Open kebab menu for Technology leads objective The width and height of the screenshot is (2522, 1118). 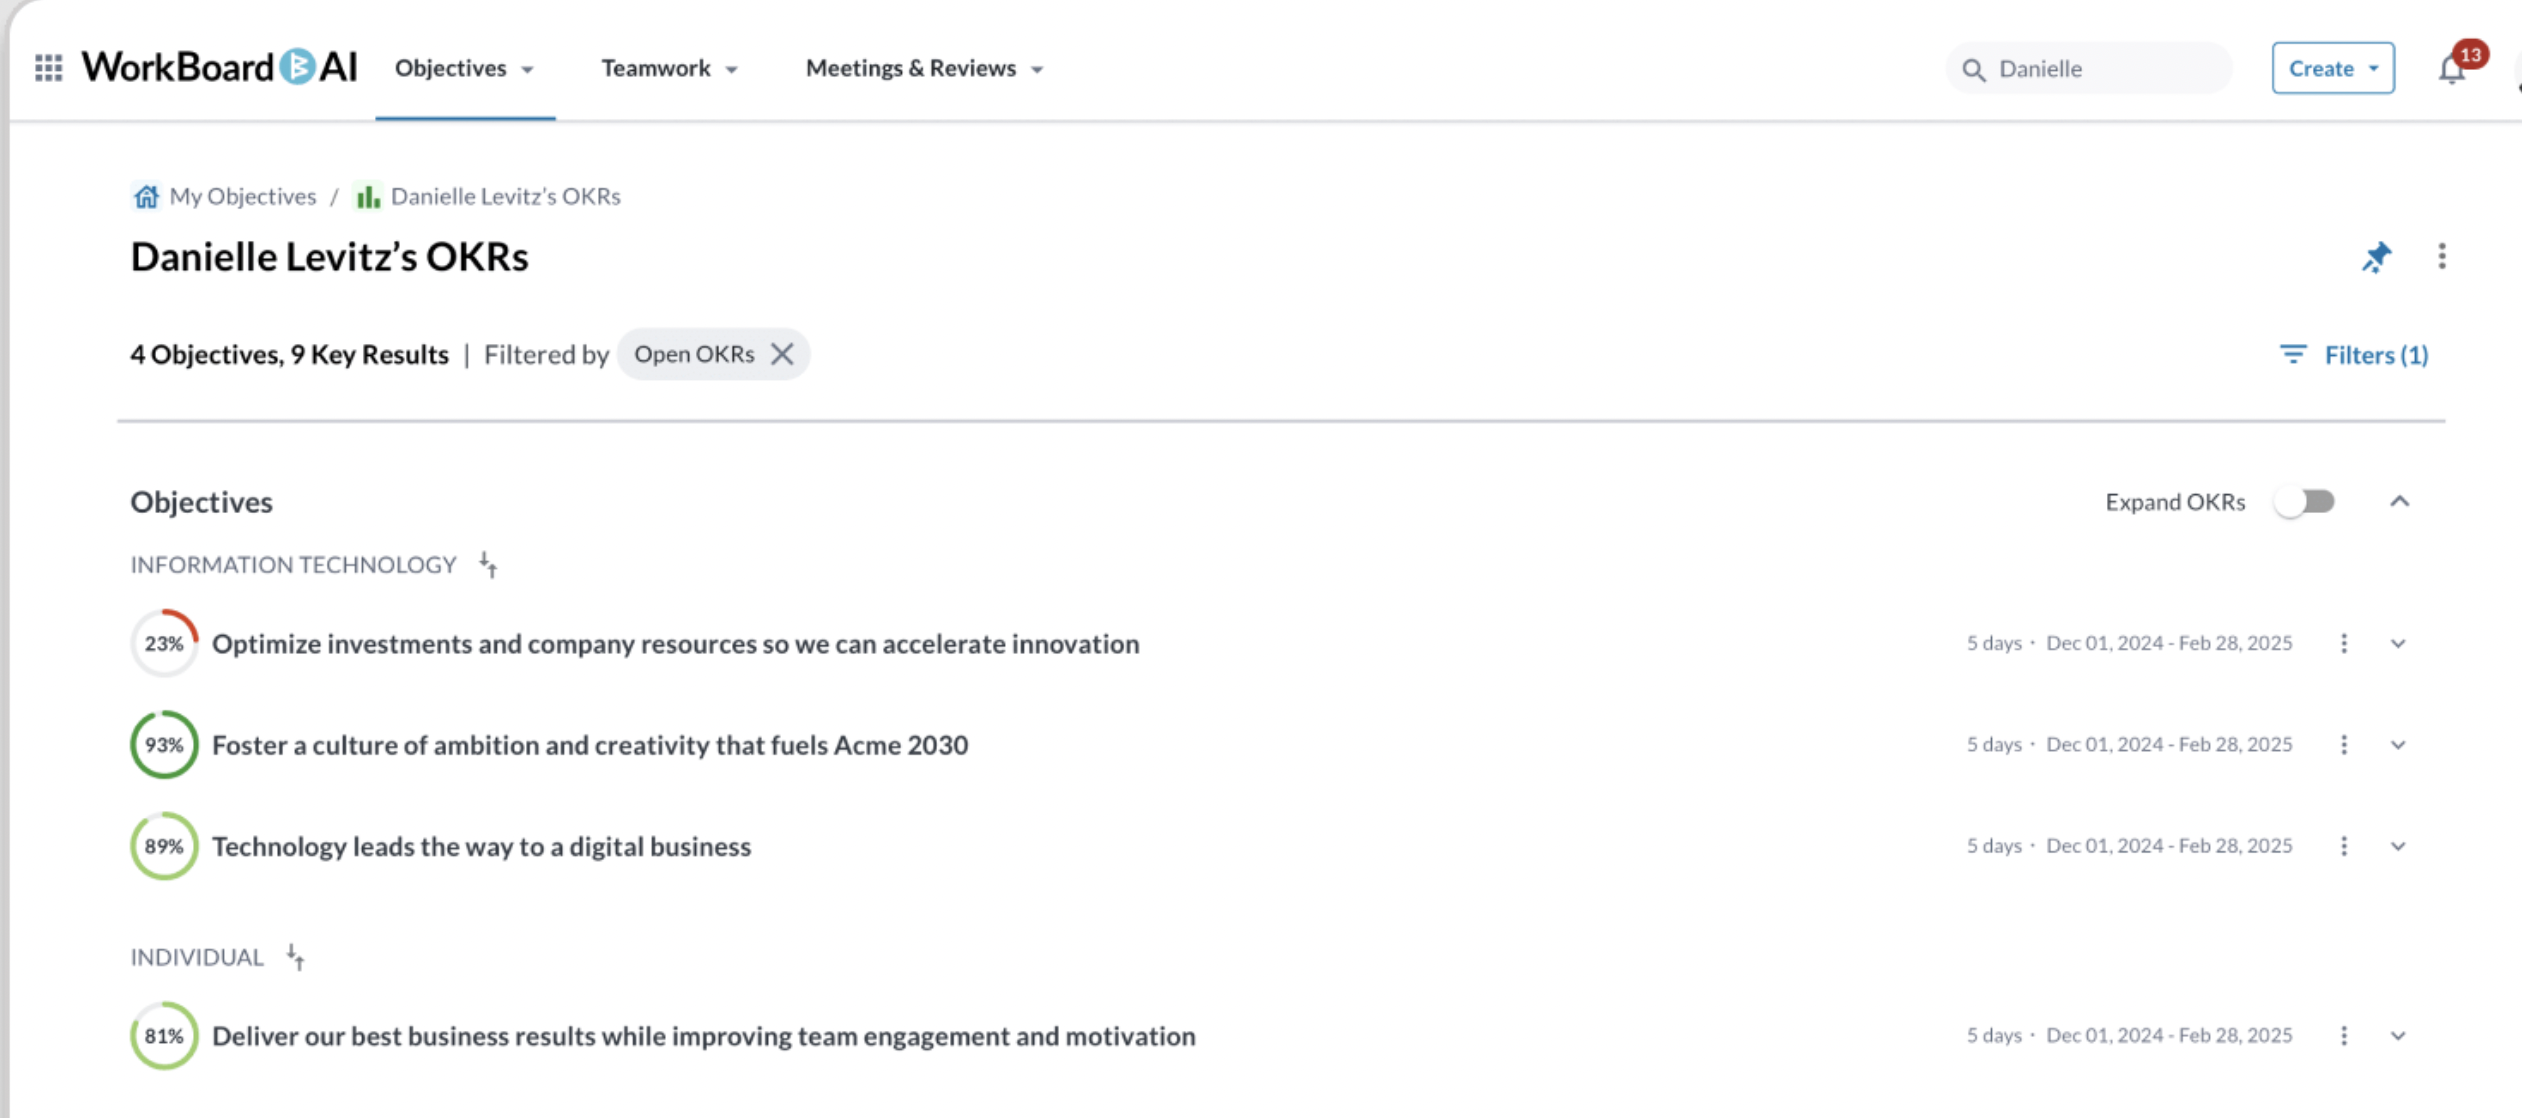click(2344, 846)
